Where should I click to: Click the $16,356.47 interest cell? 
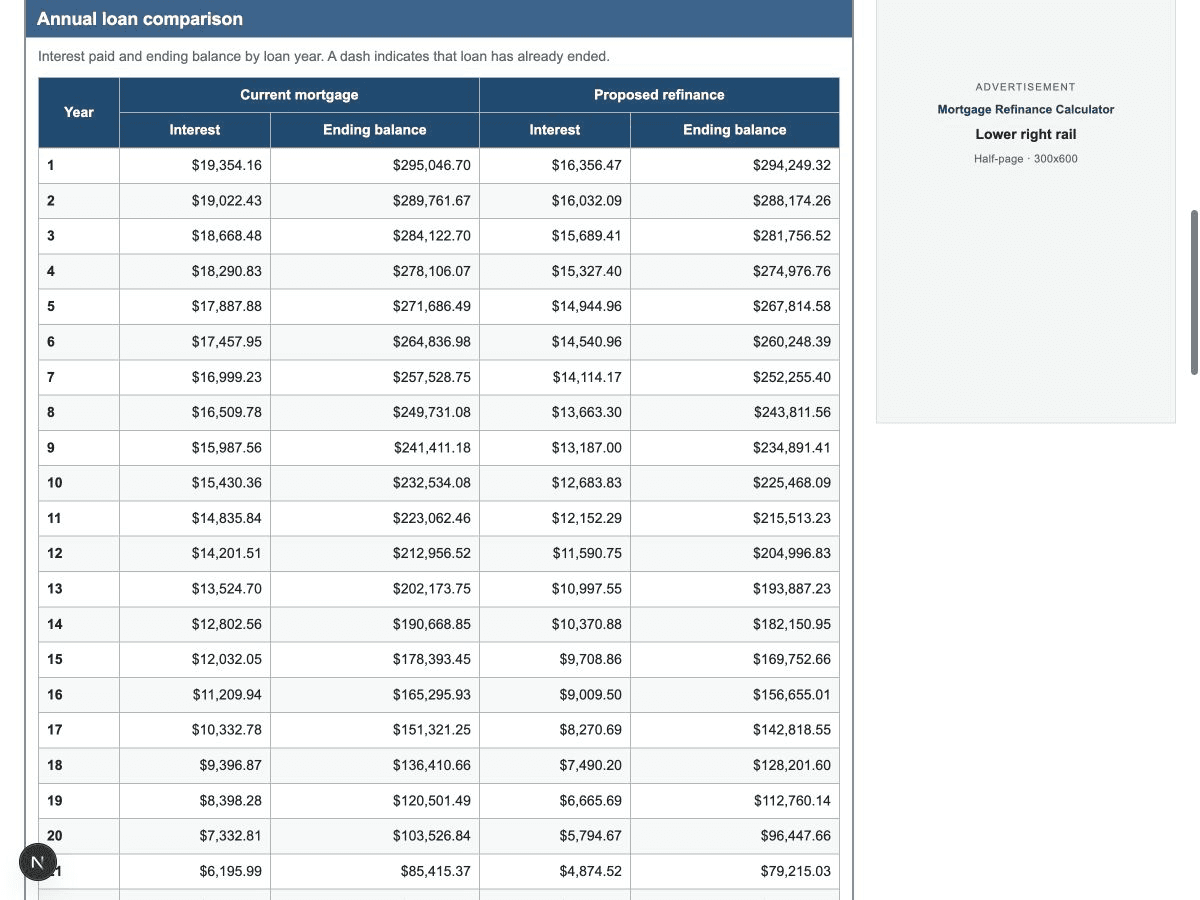555,166
